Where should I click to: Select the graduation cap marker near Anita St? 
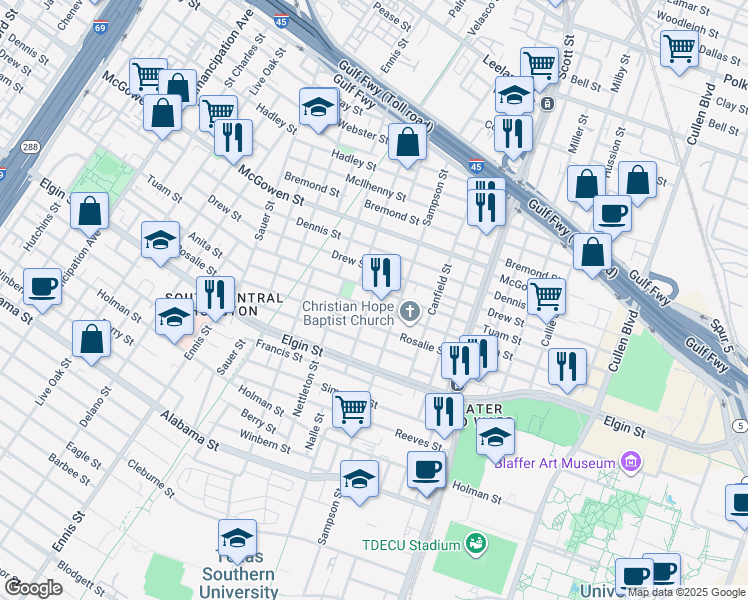[160, 240]
